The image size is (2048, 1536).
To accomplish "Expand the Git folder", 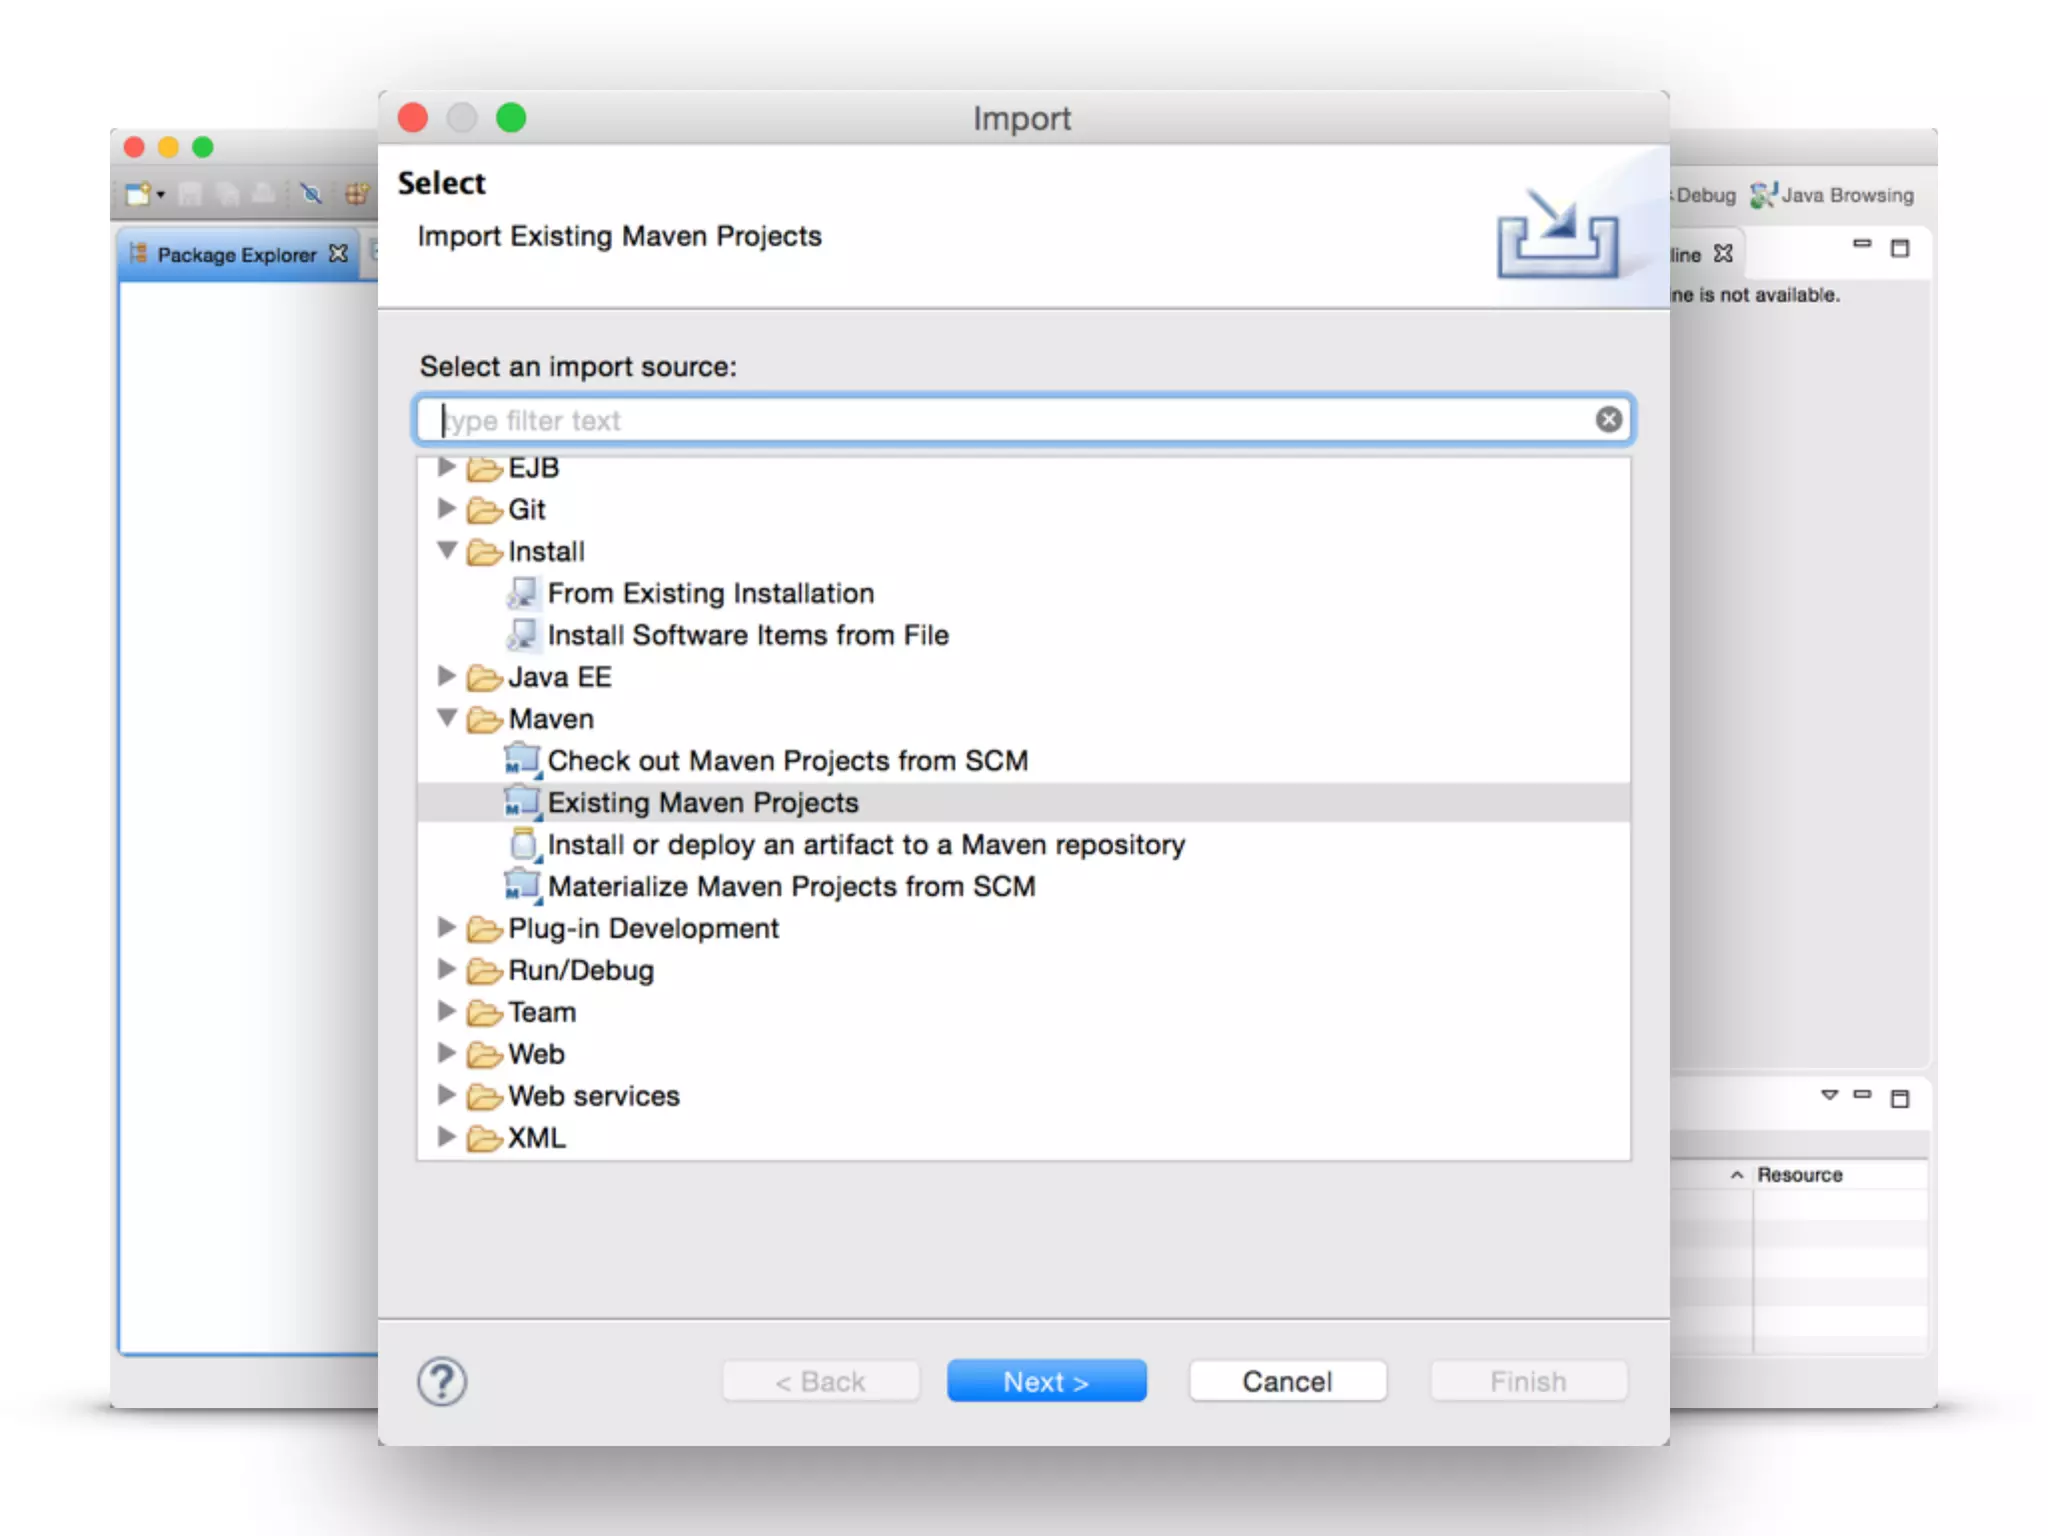I will click(x=447, y=509).
